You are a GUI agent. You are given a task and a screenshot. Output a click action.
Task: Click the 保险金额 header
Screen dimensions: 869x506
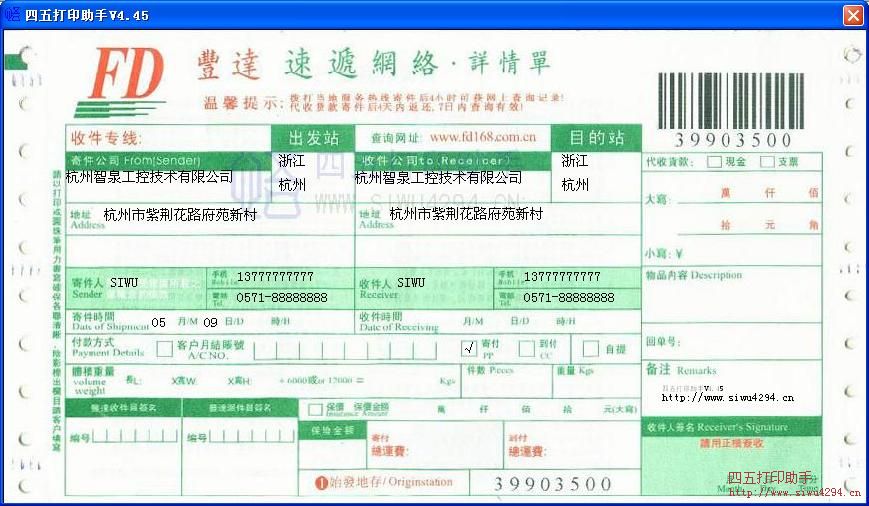coord(332,430)
